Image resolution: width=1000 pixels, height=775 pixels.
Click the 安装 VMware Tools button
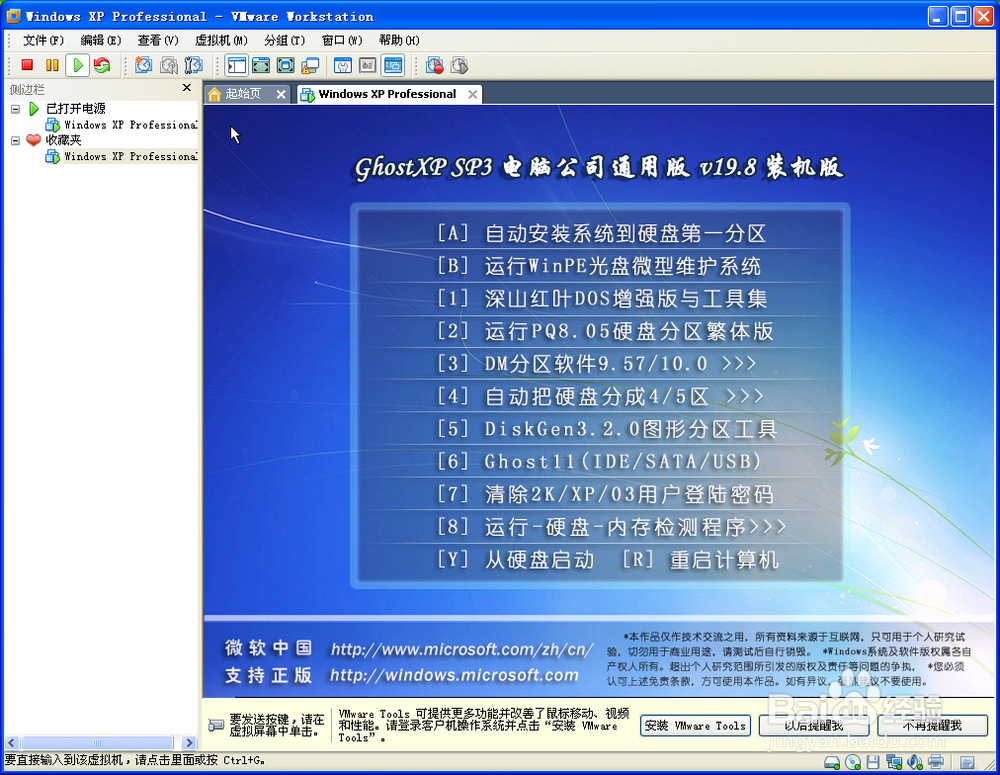(x=695, y=726)
